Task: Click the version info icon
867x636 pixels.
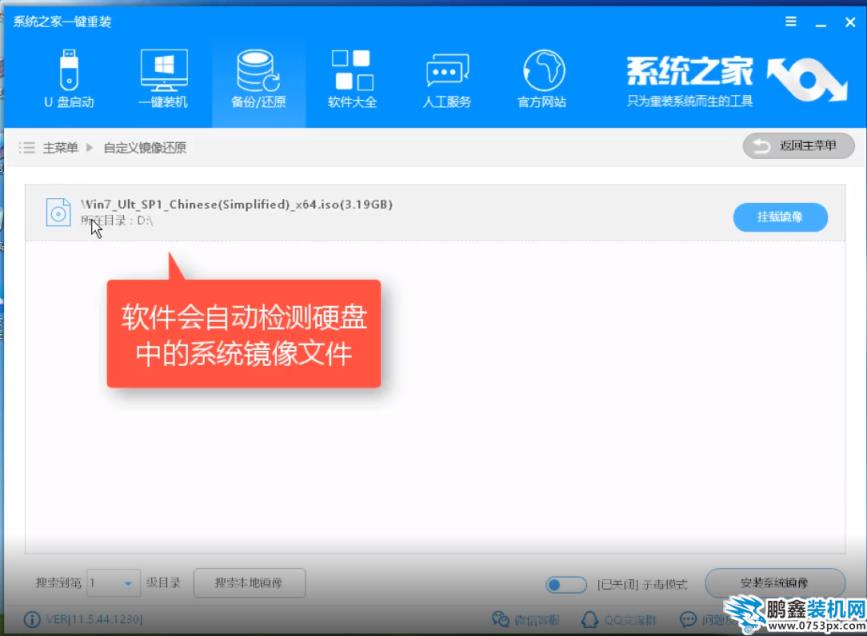Action: [x=32, y=619]
